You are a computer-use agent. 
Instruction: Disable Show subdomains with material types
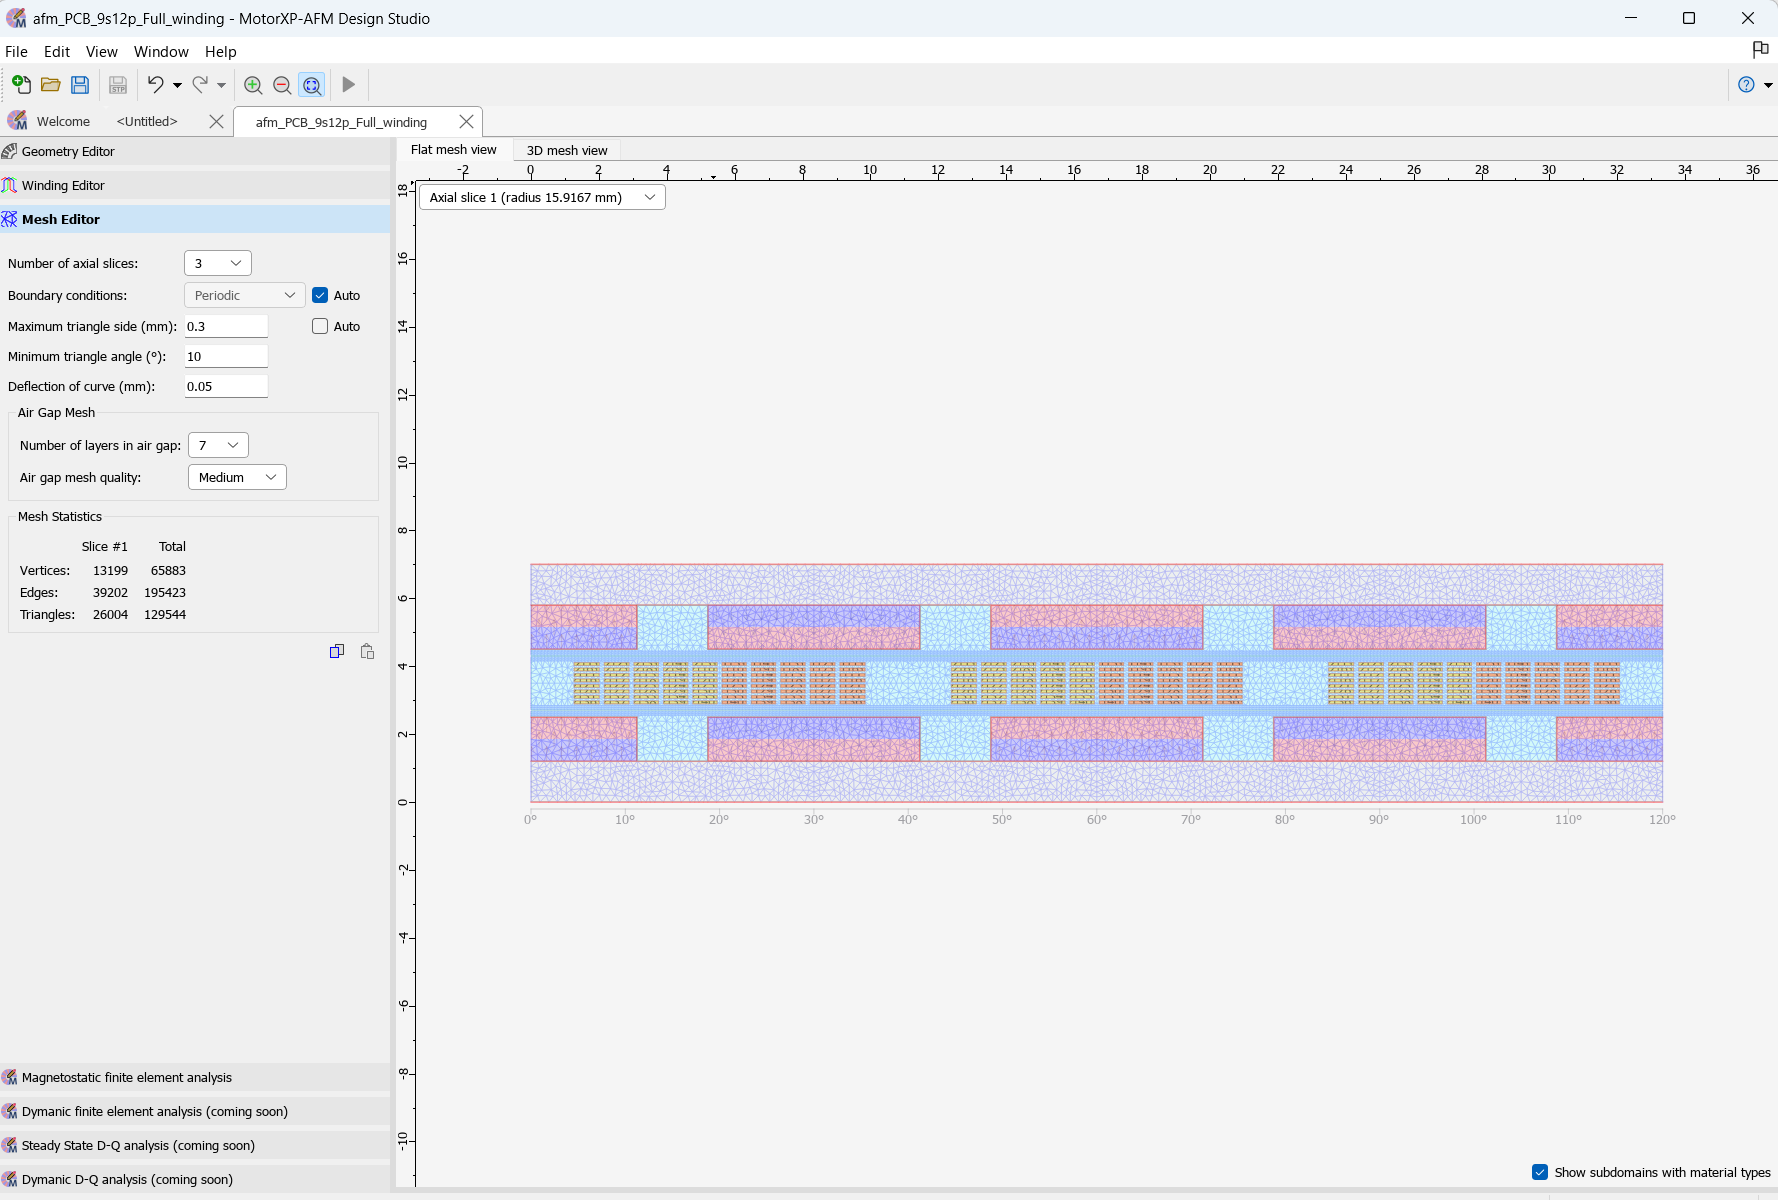[1539, 1172]
